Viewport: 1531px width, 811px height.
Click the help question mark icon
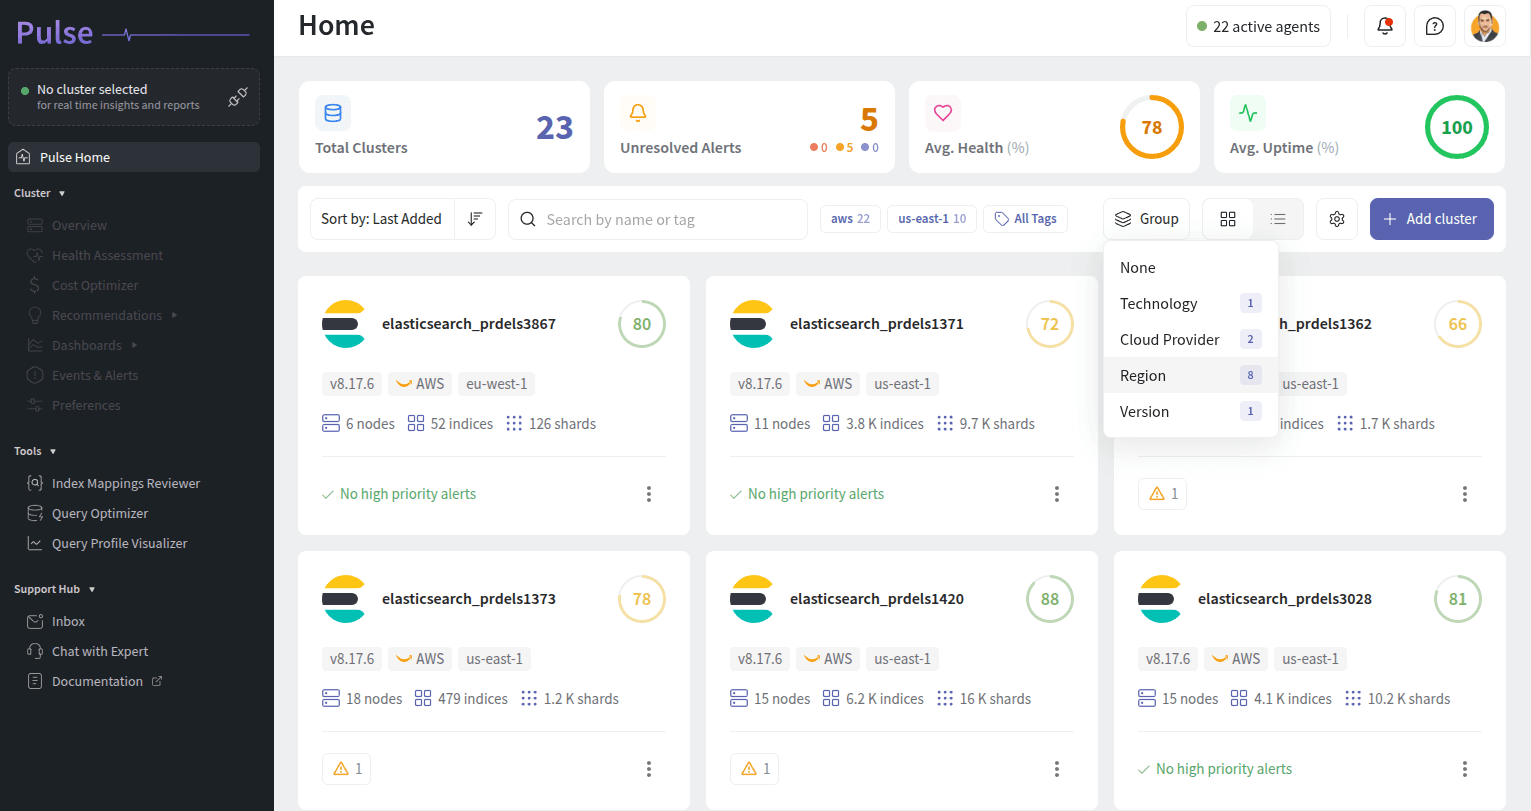pos(1435,27)
